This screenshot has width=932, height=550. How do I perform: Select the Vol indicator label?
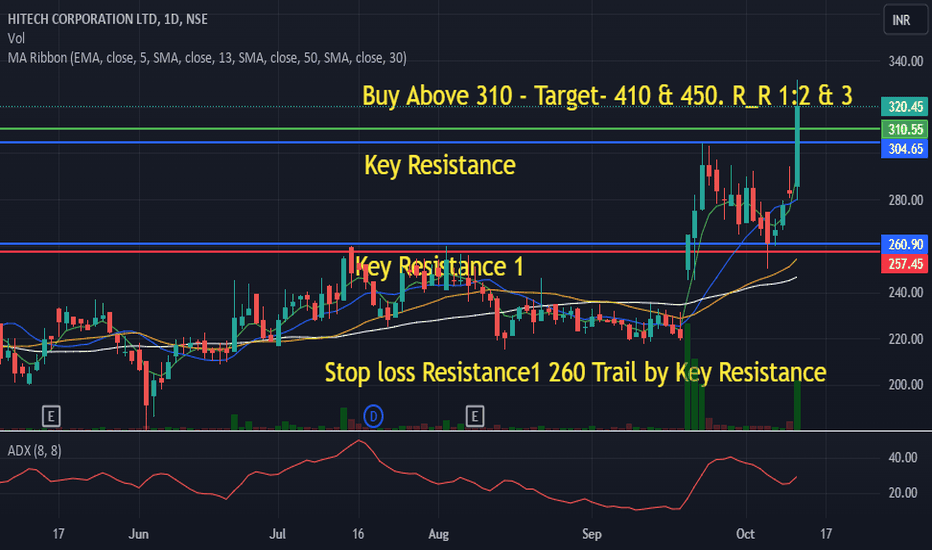click(16, 39)
